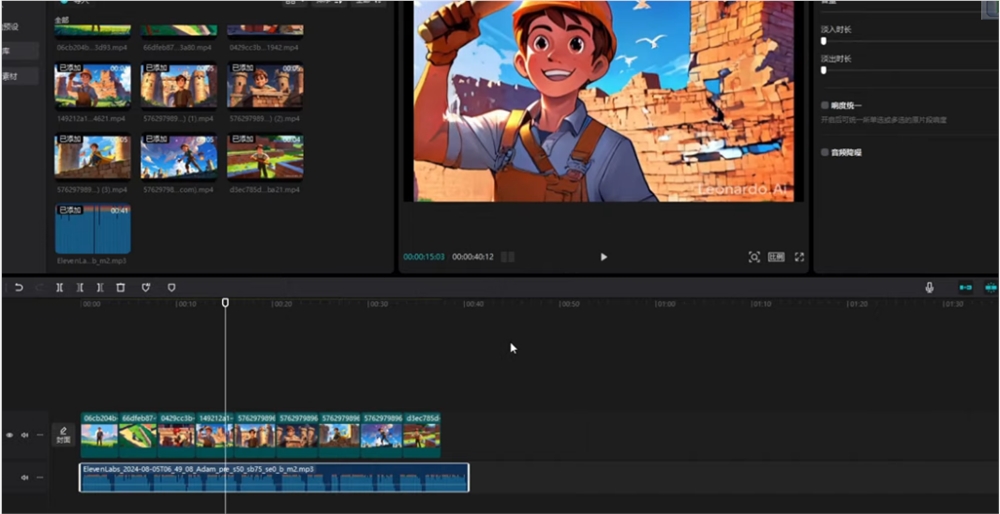Select timeline clip 0429cc3b
This screenshot has width=1000, height=514.
point(177,435)
